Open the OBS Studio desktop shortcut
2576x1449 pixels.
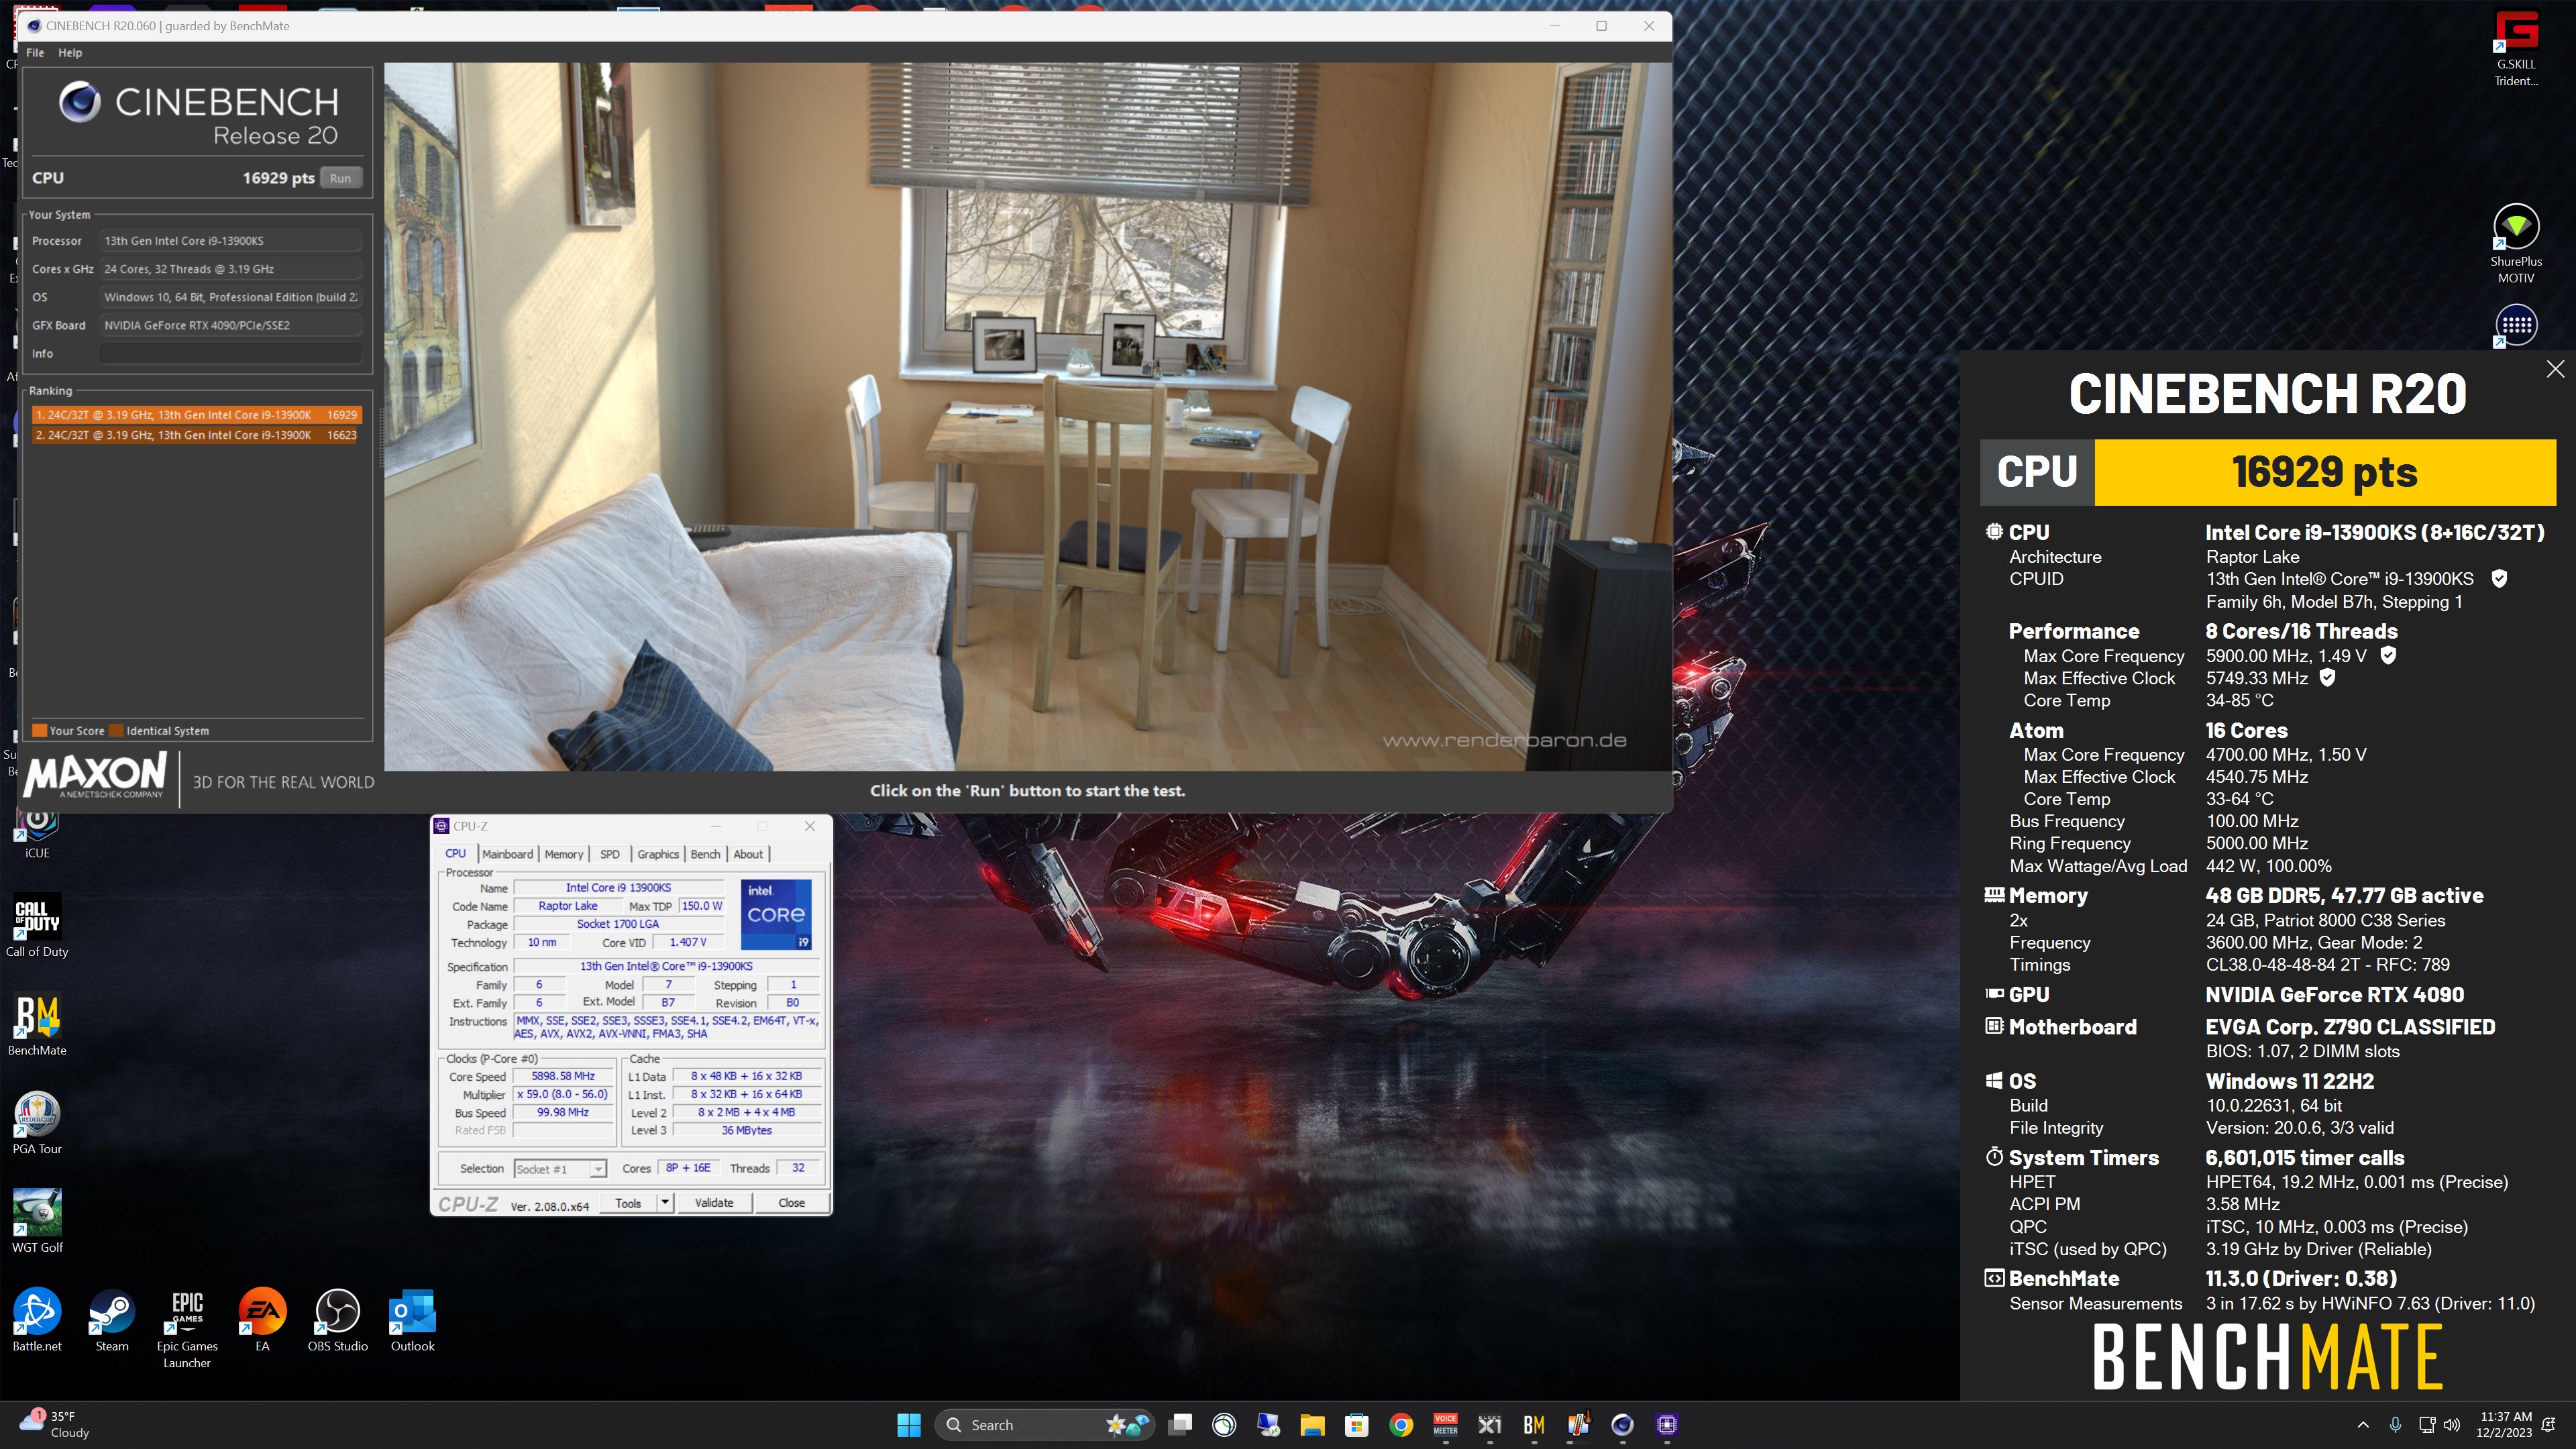[337, 1320]
